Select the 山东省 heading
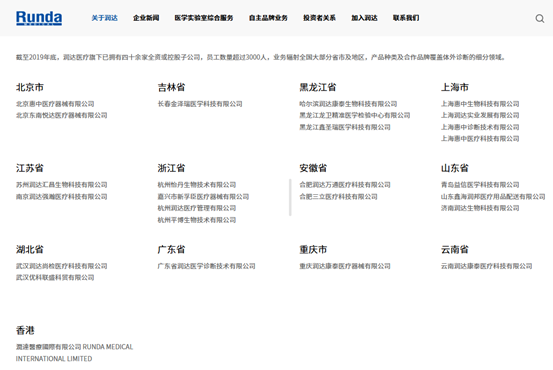Screen dimensions: 553x370 tap(455, 168)
